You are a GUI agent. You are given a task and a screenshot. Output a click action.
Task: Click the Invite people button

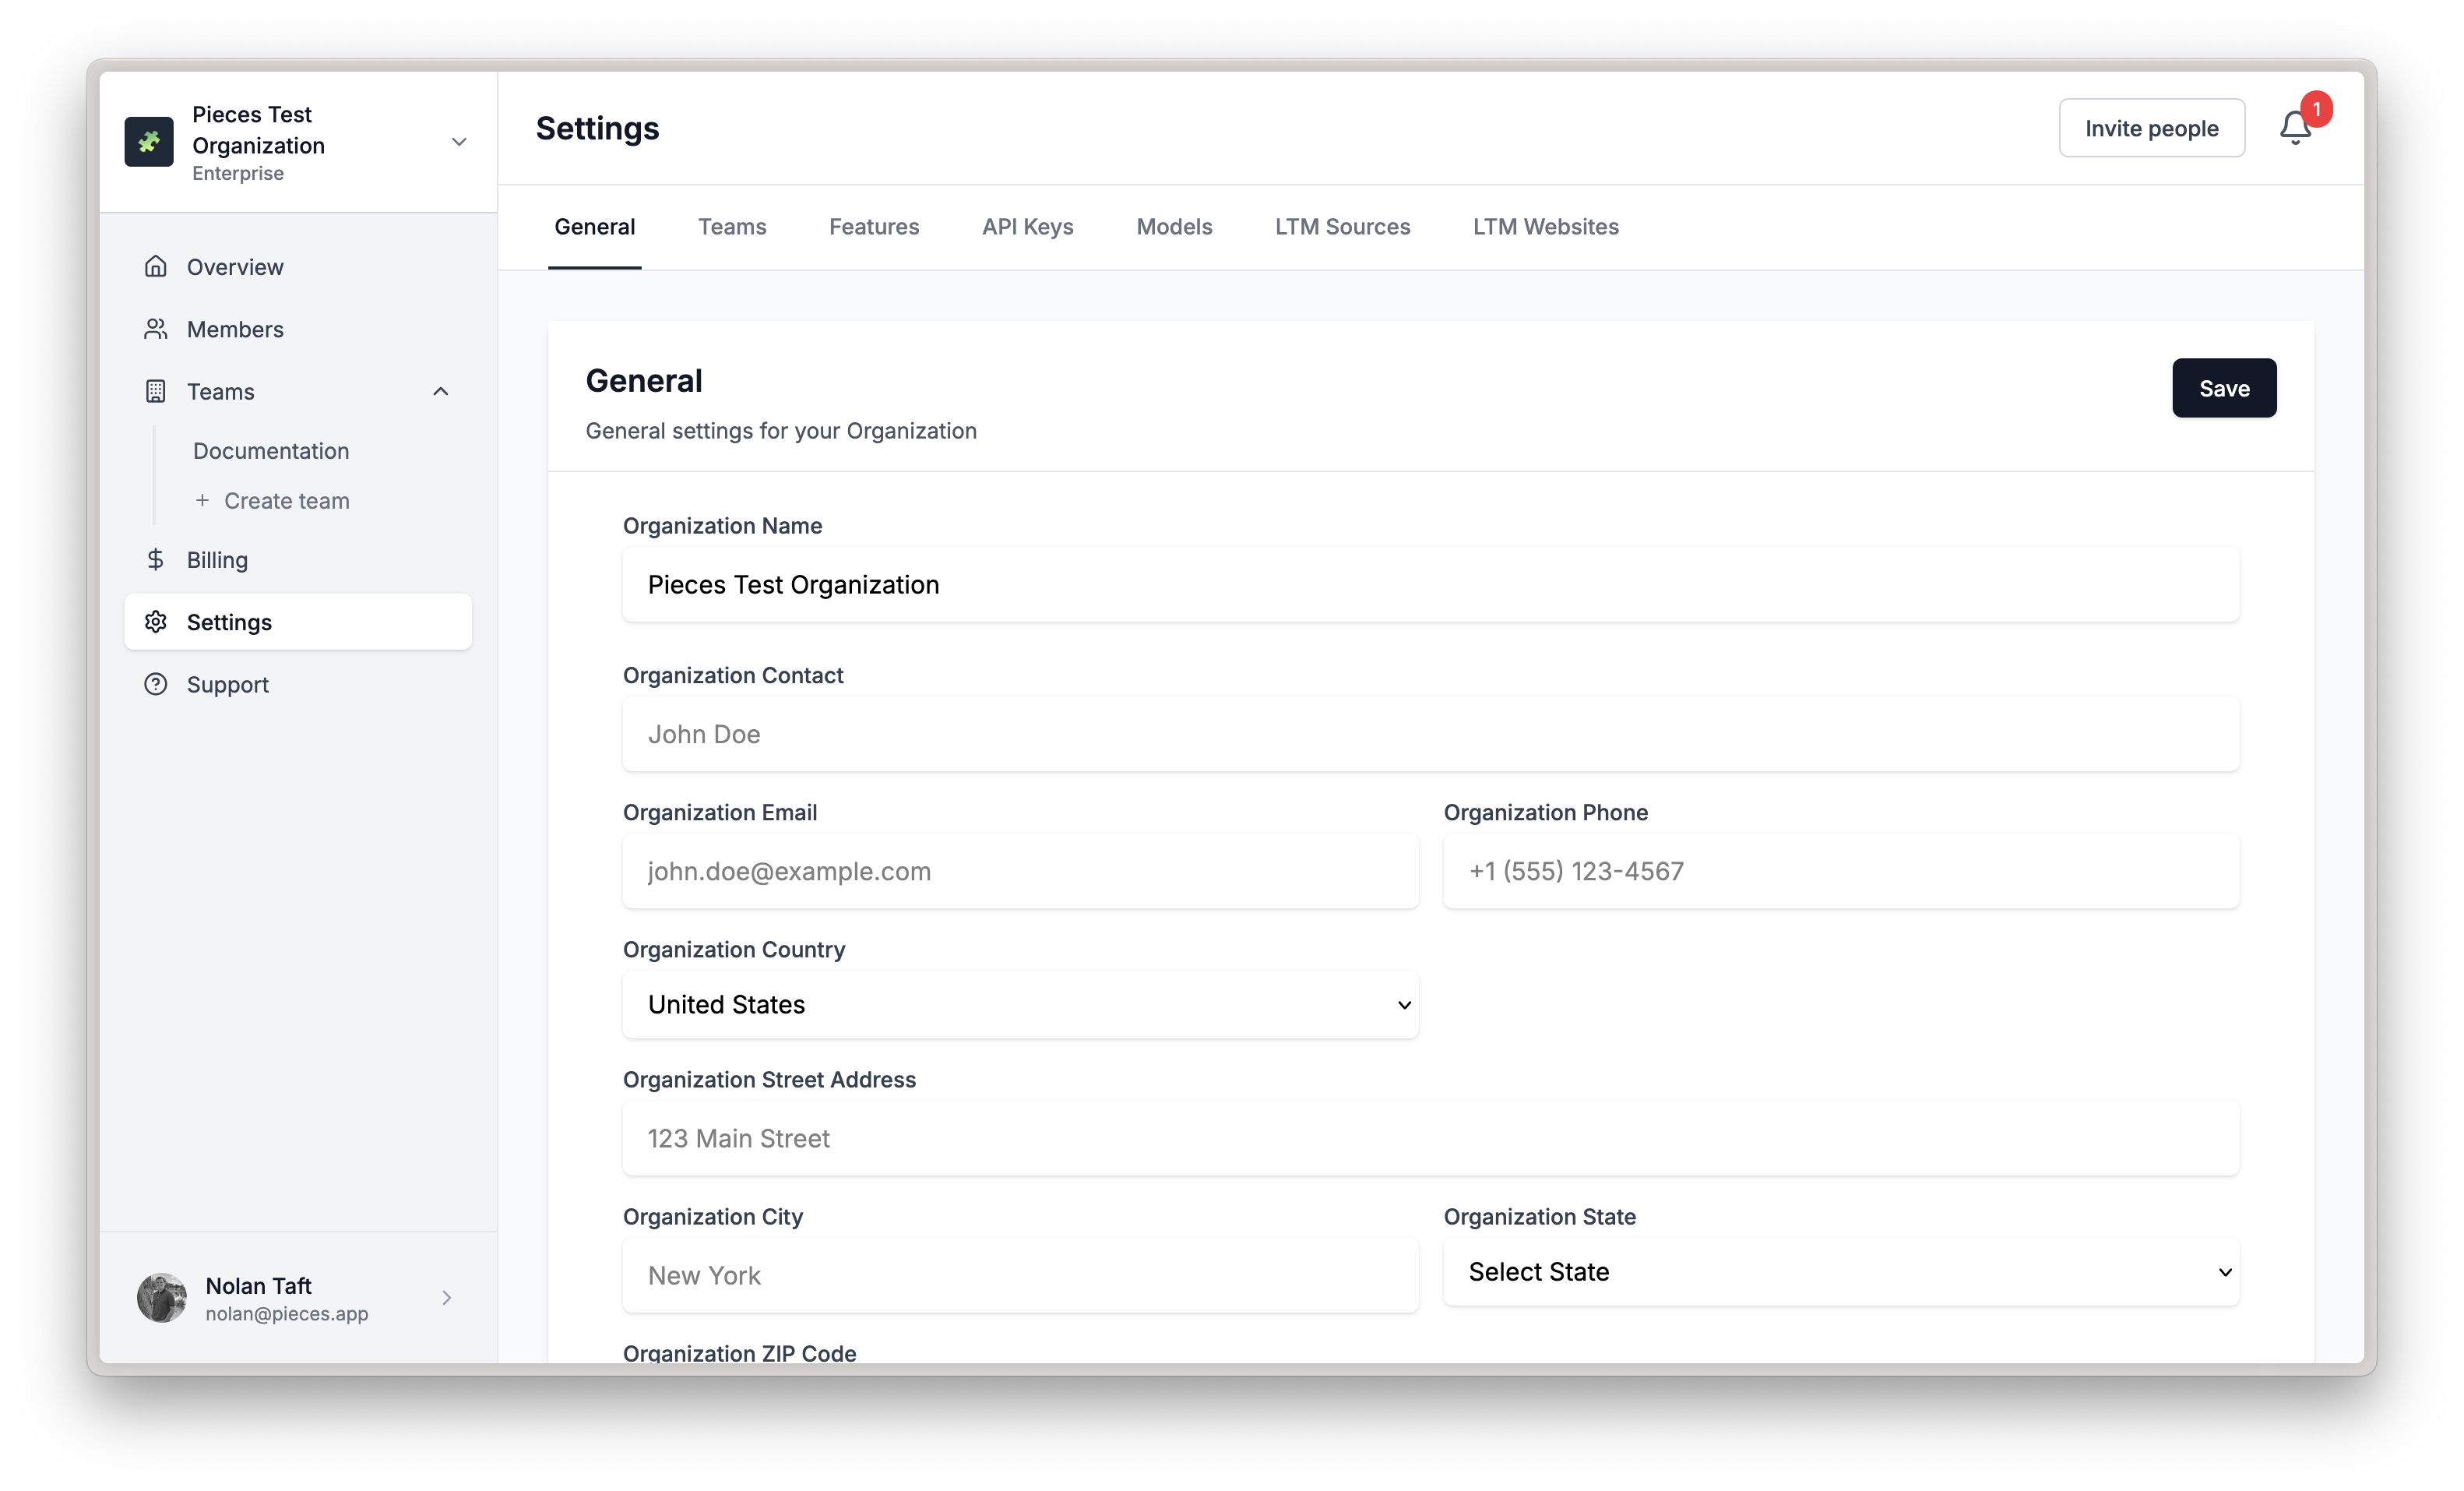[x=2151, y=128]
